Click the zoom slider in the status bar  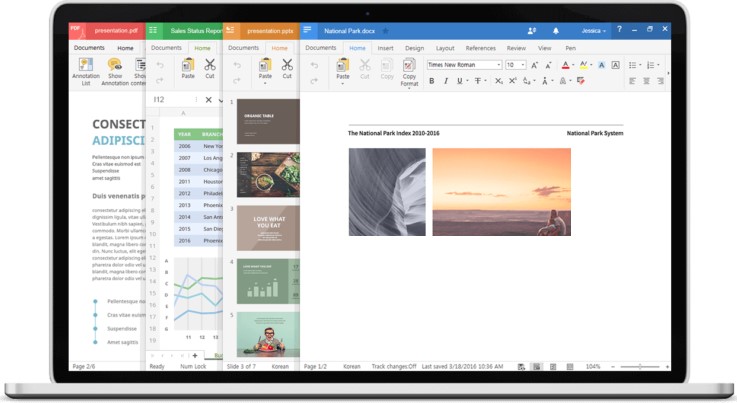pos(640,366)
